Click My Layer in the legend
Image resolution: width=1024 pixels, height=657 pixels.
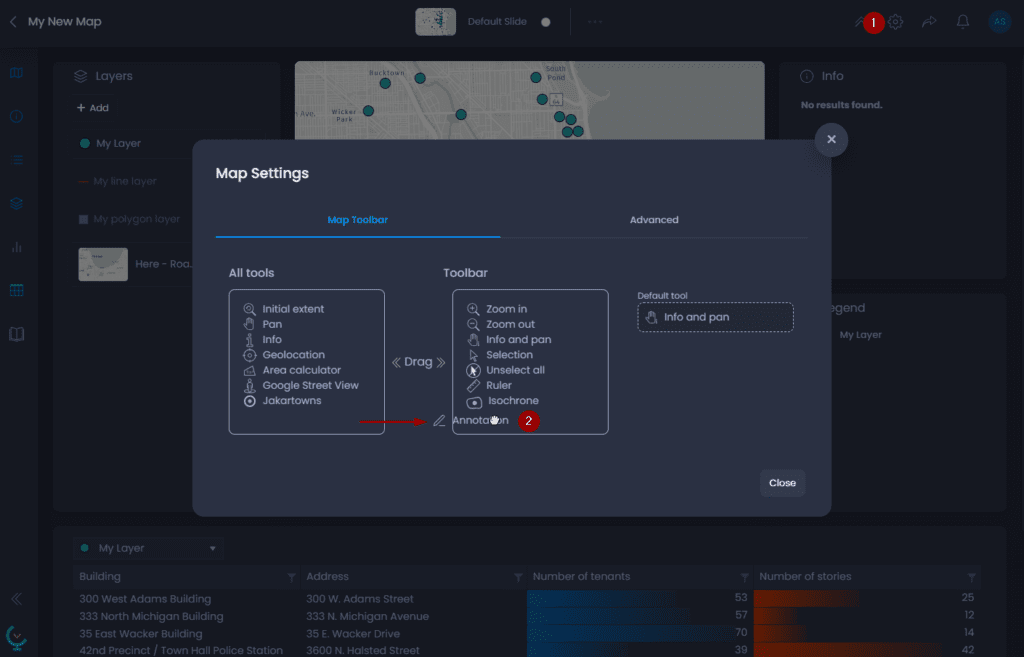860,335
